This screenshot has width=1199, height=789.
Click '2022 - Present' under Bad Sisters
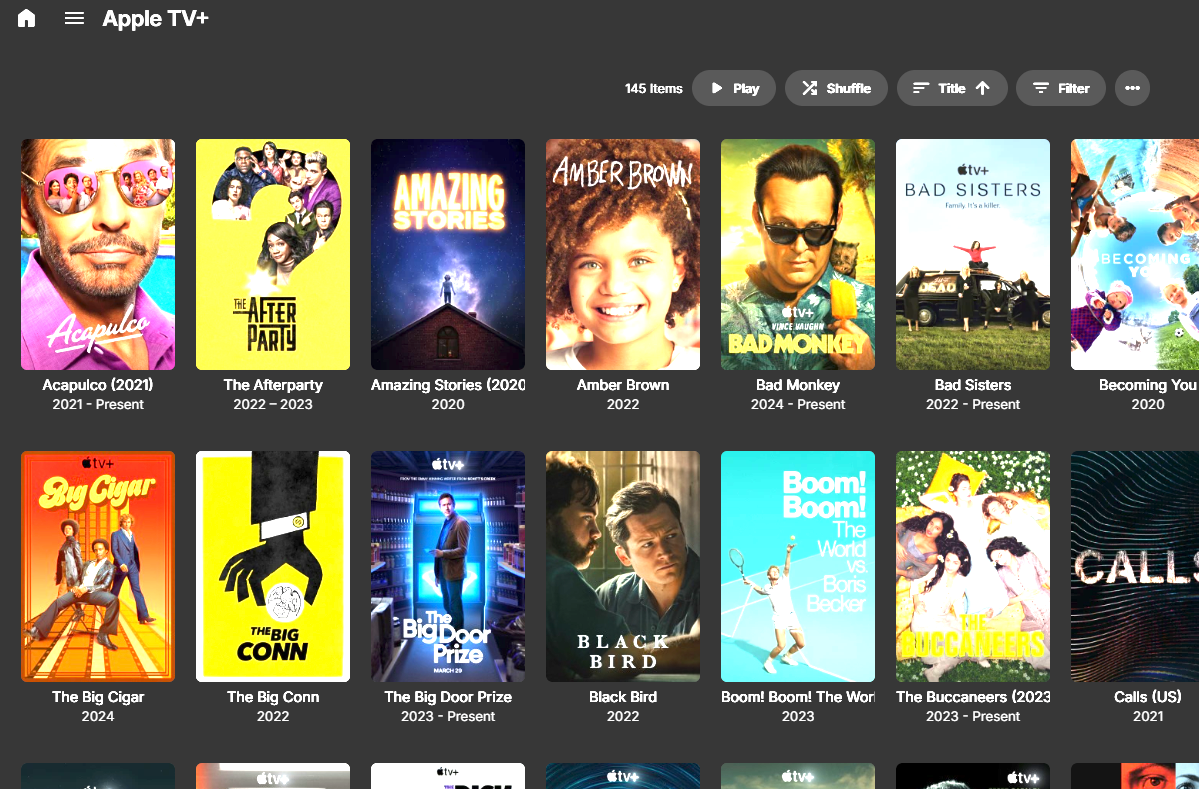[973, 404]
